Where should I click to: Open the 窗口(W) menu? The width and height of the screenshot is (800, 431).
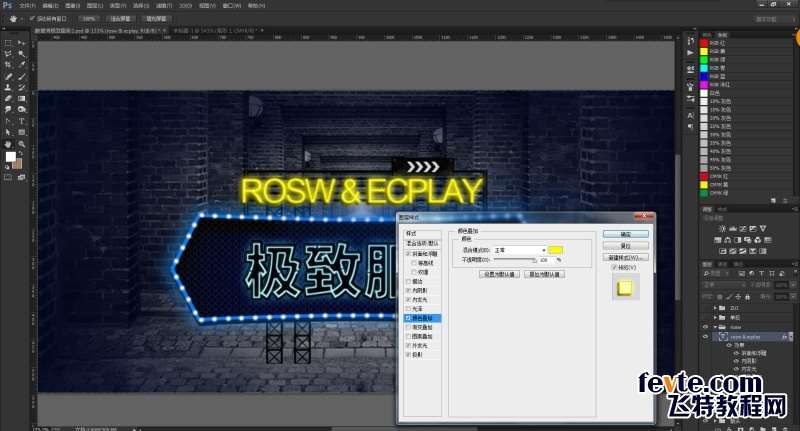pyautogui.click(x=232, y=6)
